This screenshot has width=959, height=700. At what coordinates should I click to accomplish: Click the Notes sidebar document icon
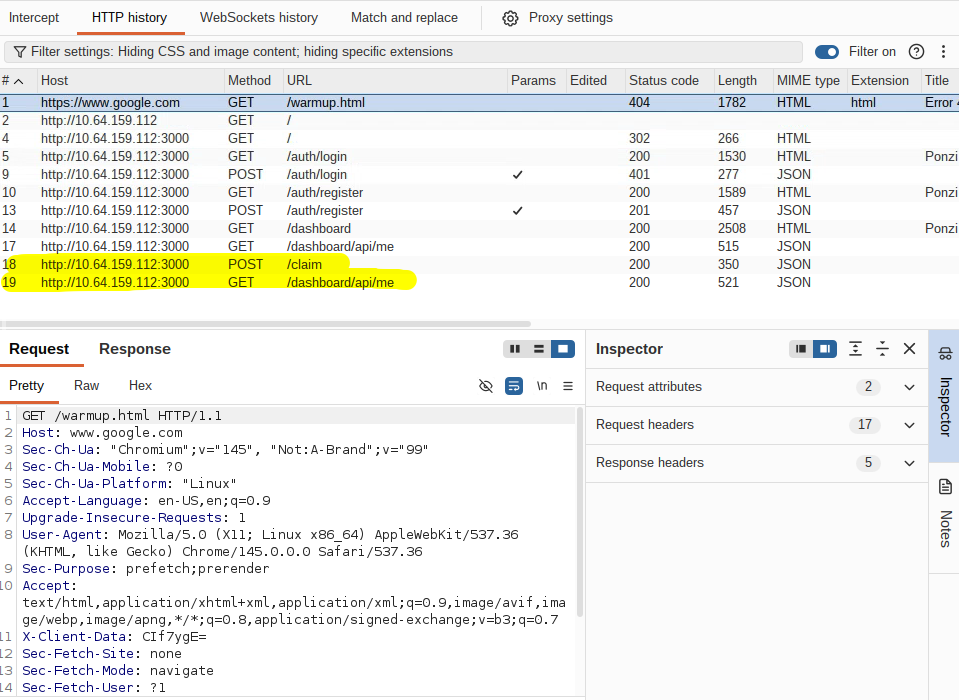tap(946, 487)
